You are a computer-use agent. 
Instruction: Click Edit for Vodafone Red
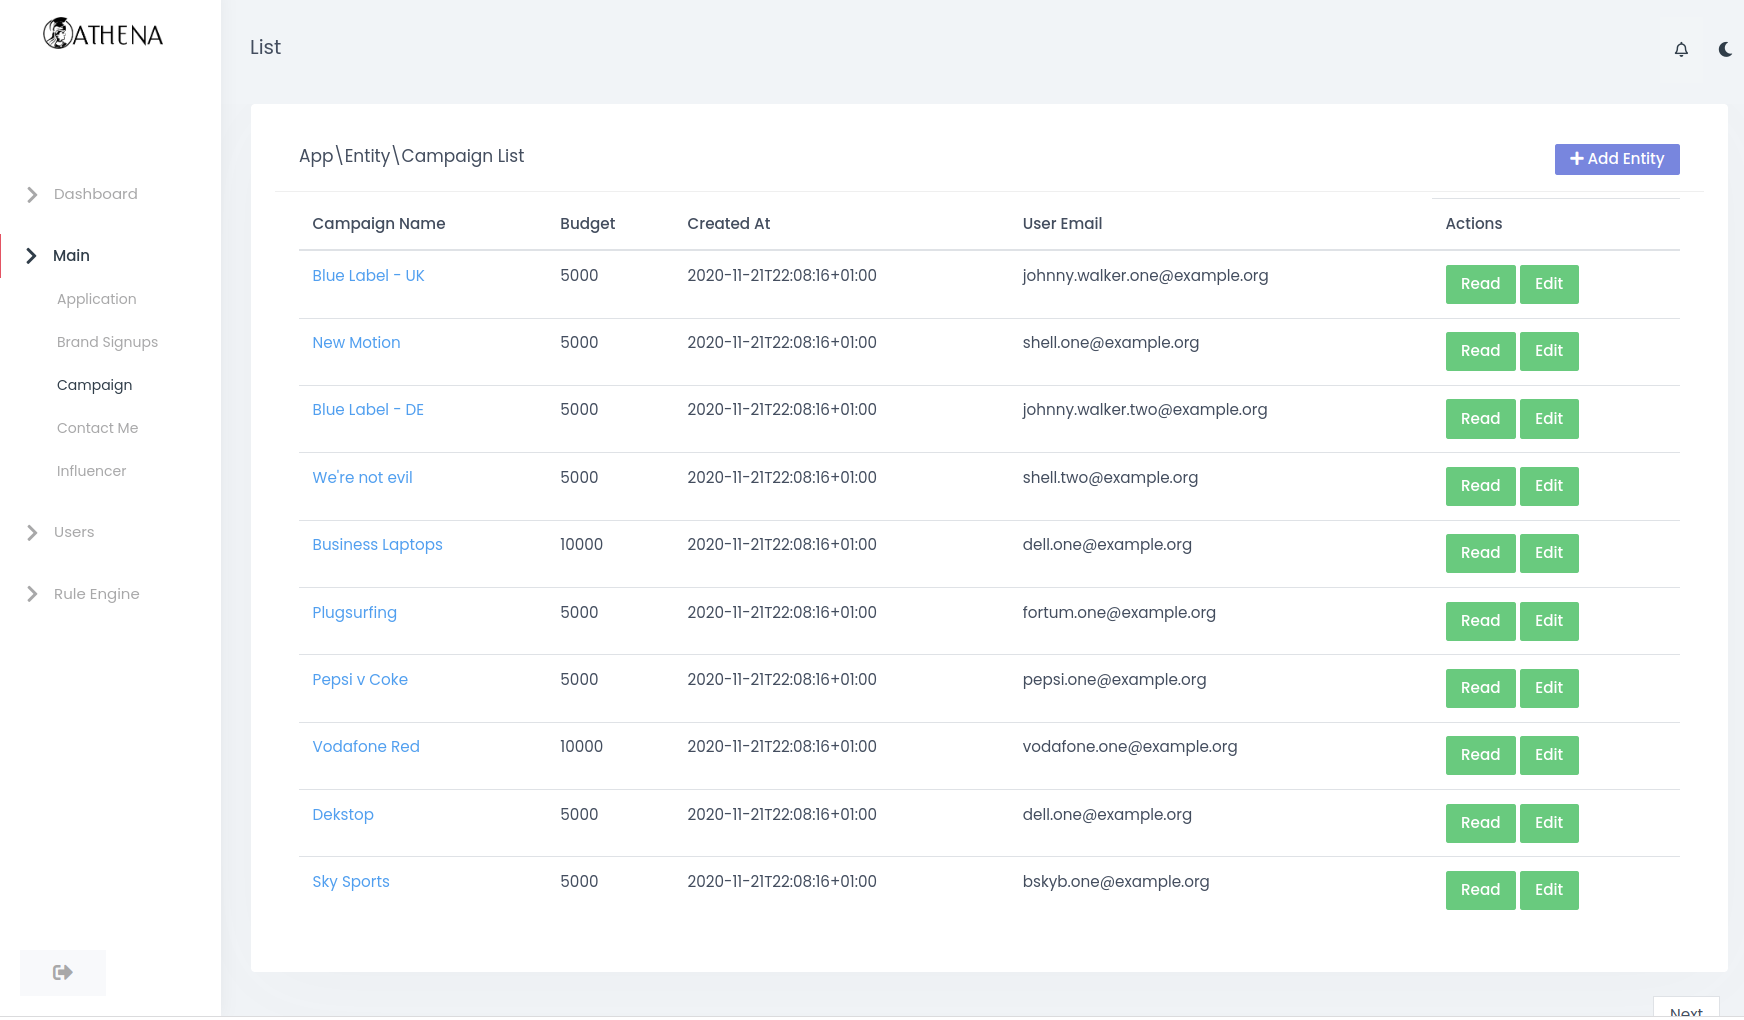(x=1549, y=755)
